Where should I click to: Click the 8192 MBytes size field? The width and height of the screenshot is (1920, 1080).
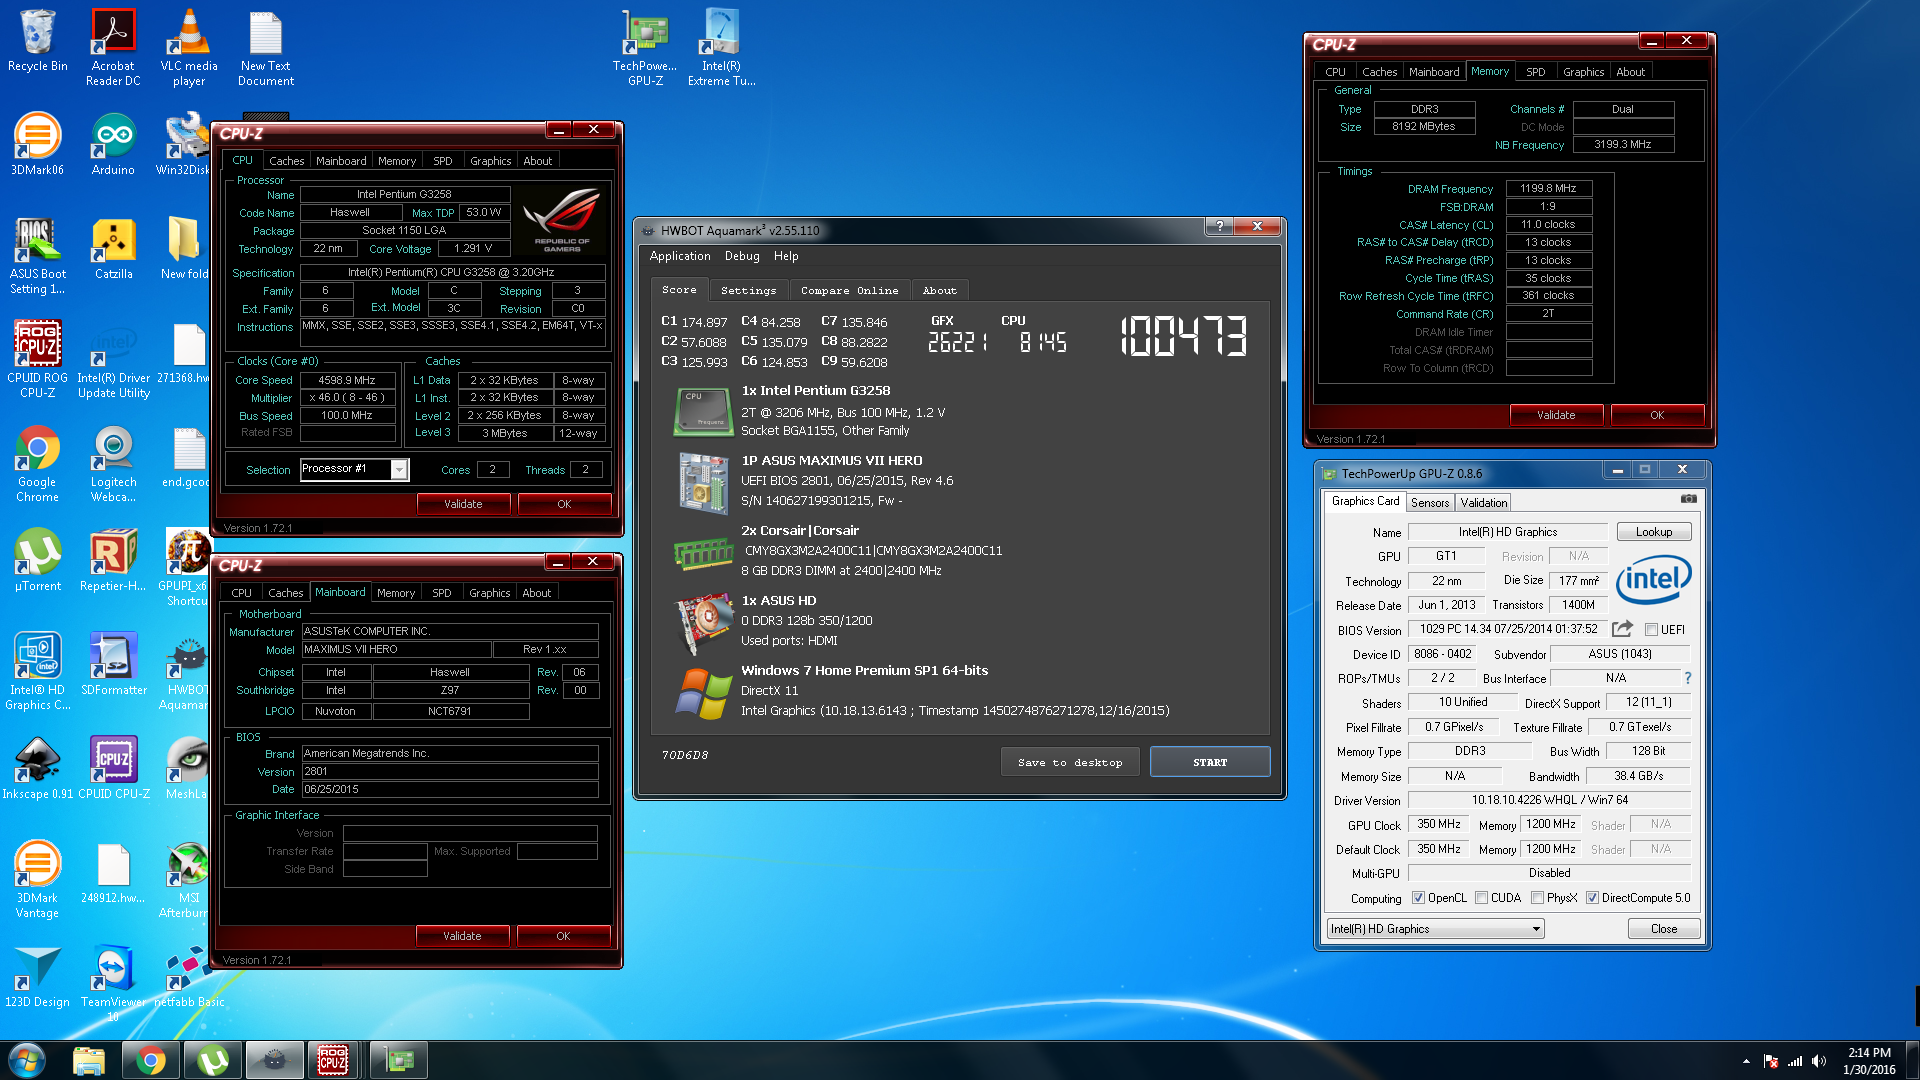tap(1424, 127)
